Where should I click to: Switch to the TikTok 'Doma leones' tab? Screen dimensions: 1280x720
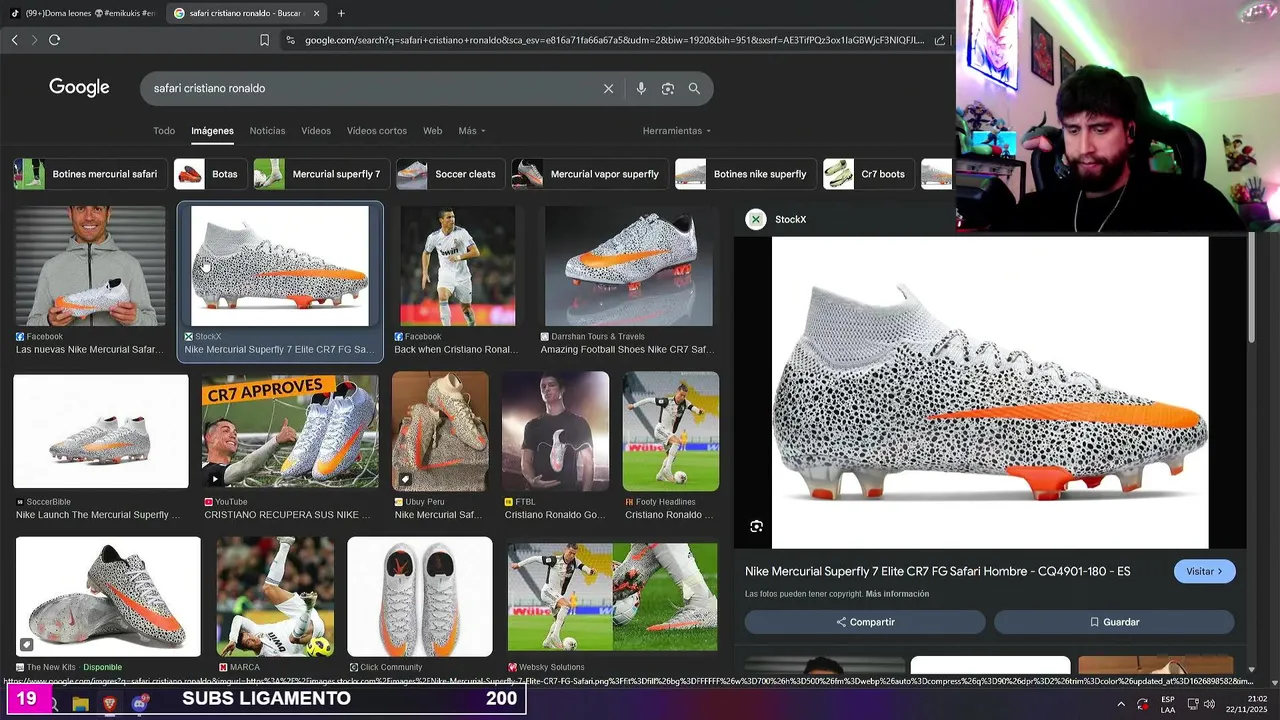(x=82, y=13)
